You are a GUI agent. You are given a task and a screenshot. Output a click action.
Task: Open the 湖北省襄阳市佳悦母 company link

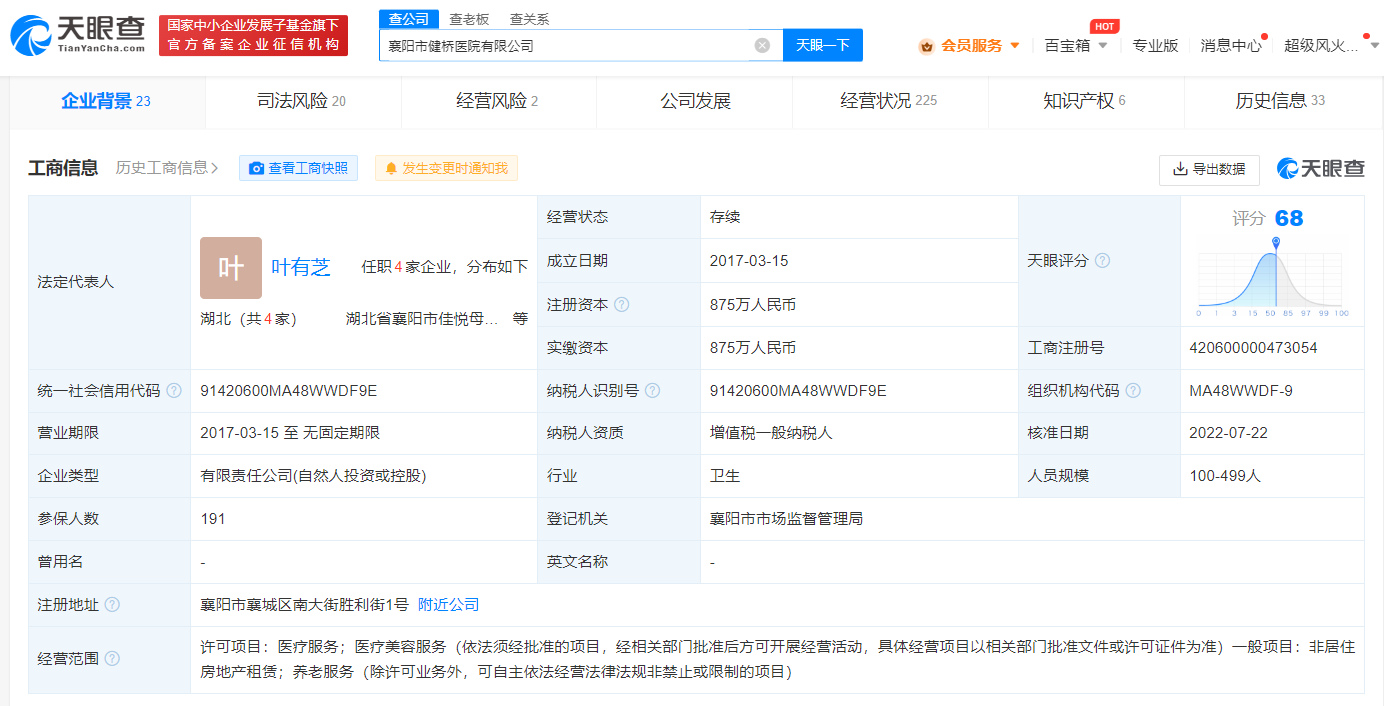[x=422, y=319]
